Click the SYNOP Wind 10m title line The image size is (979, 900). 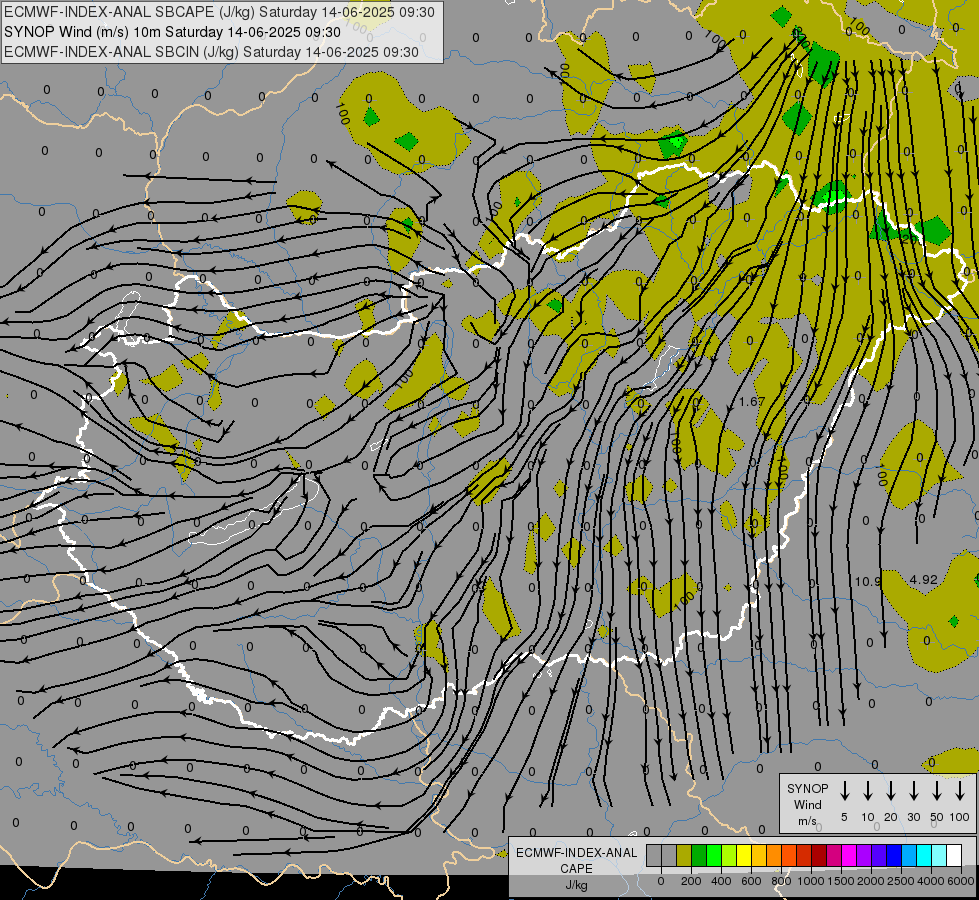[172, 32]
